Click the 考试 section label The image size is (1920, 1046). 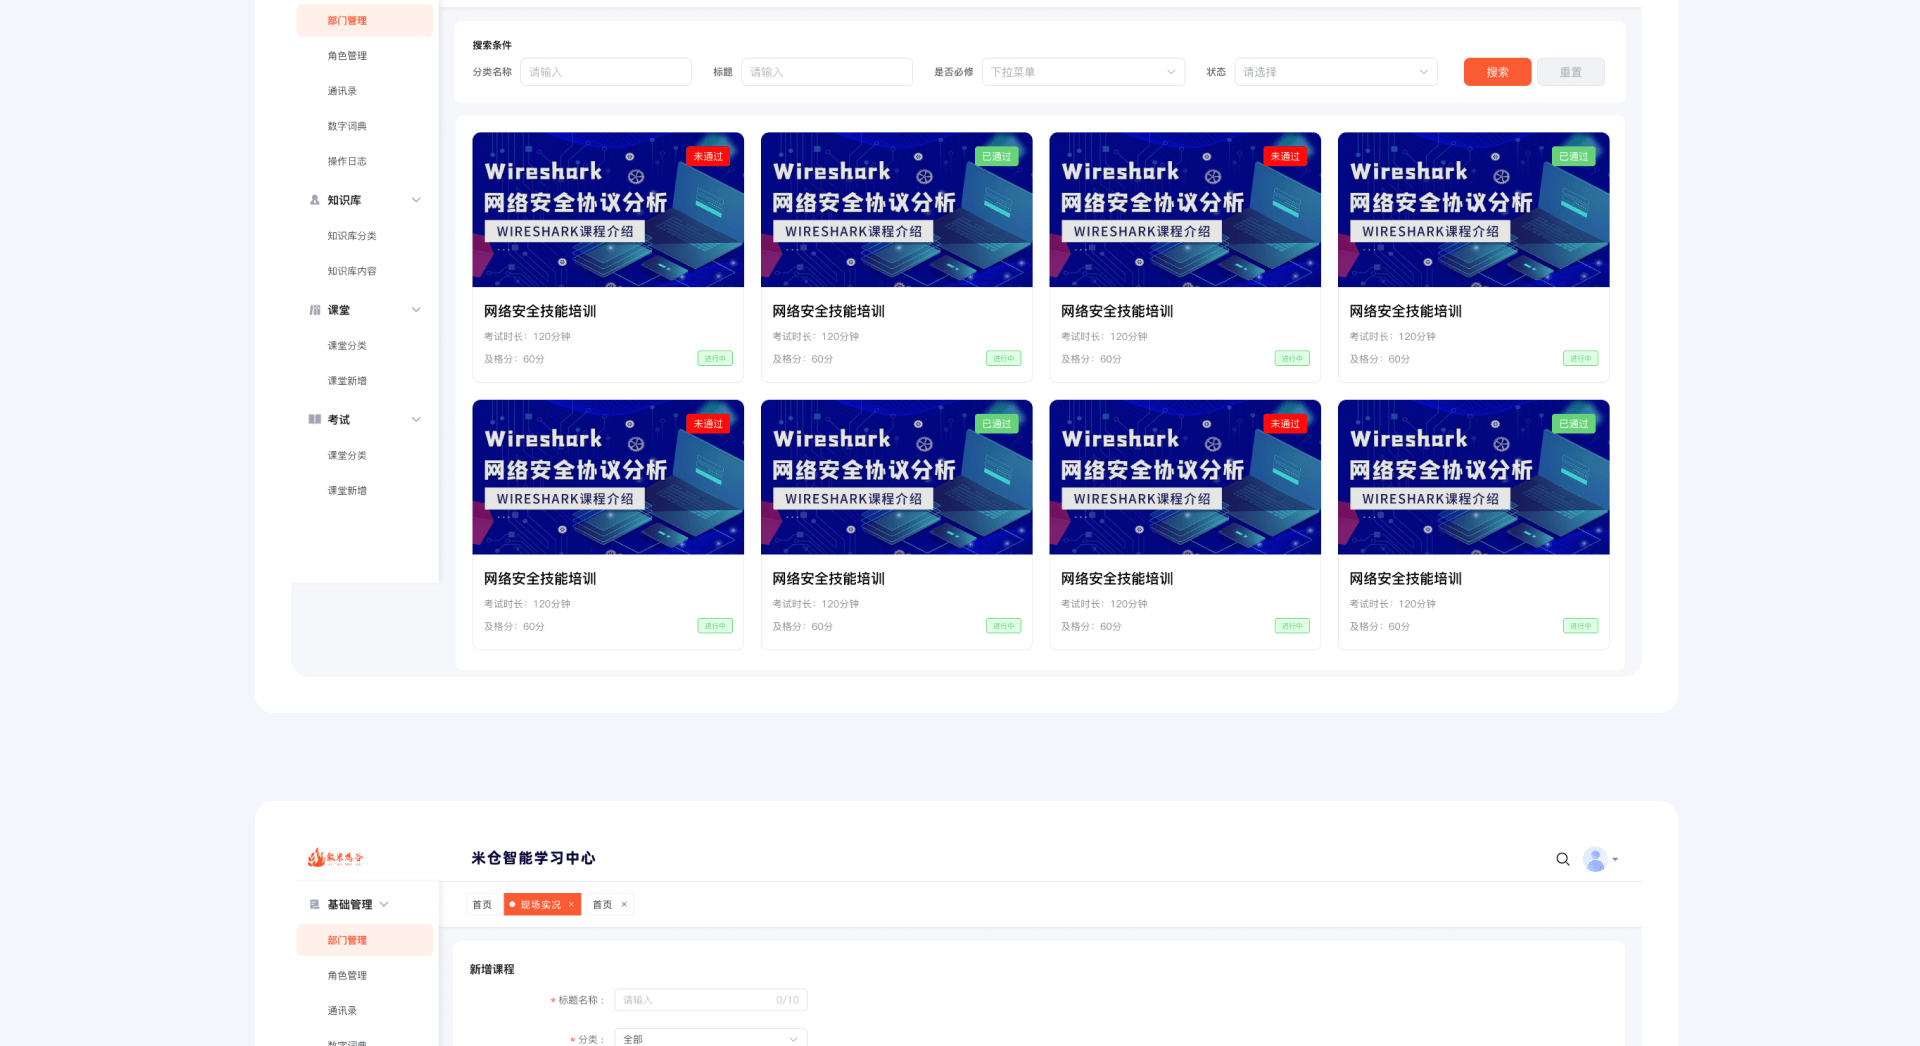click(x=339, y=420)
